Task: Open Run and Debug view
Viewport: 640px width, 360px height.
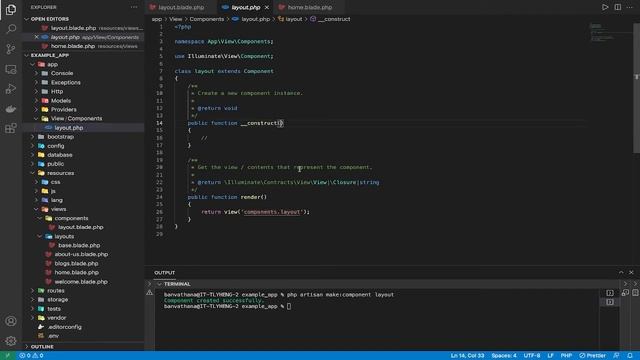Action: (x=11, y=89)
